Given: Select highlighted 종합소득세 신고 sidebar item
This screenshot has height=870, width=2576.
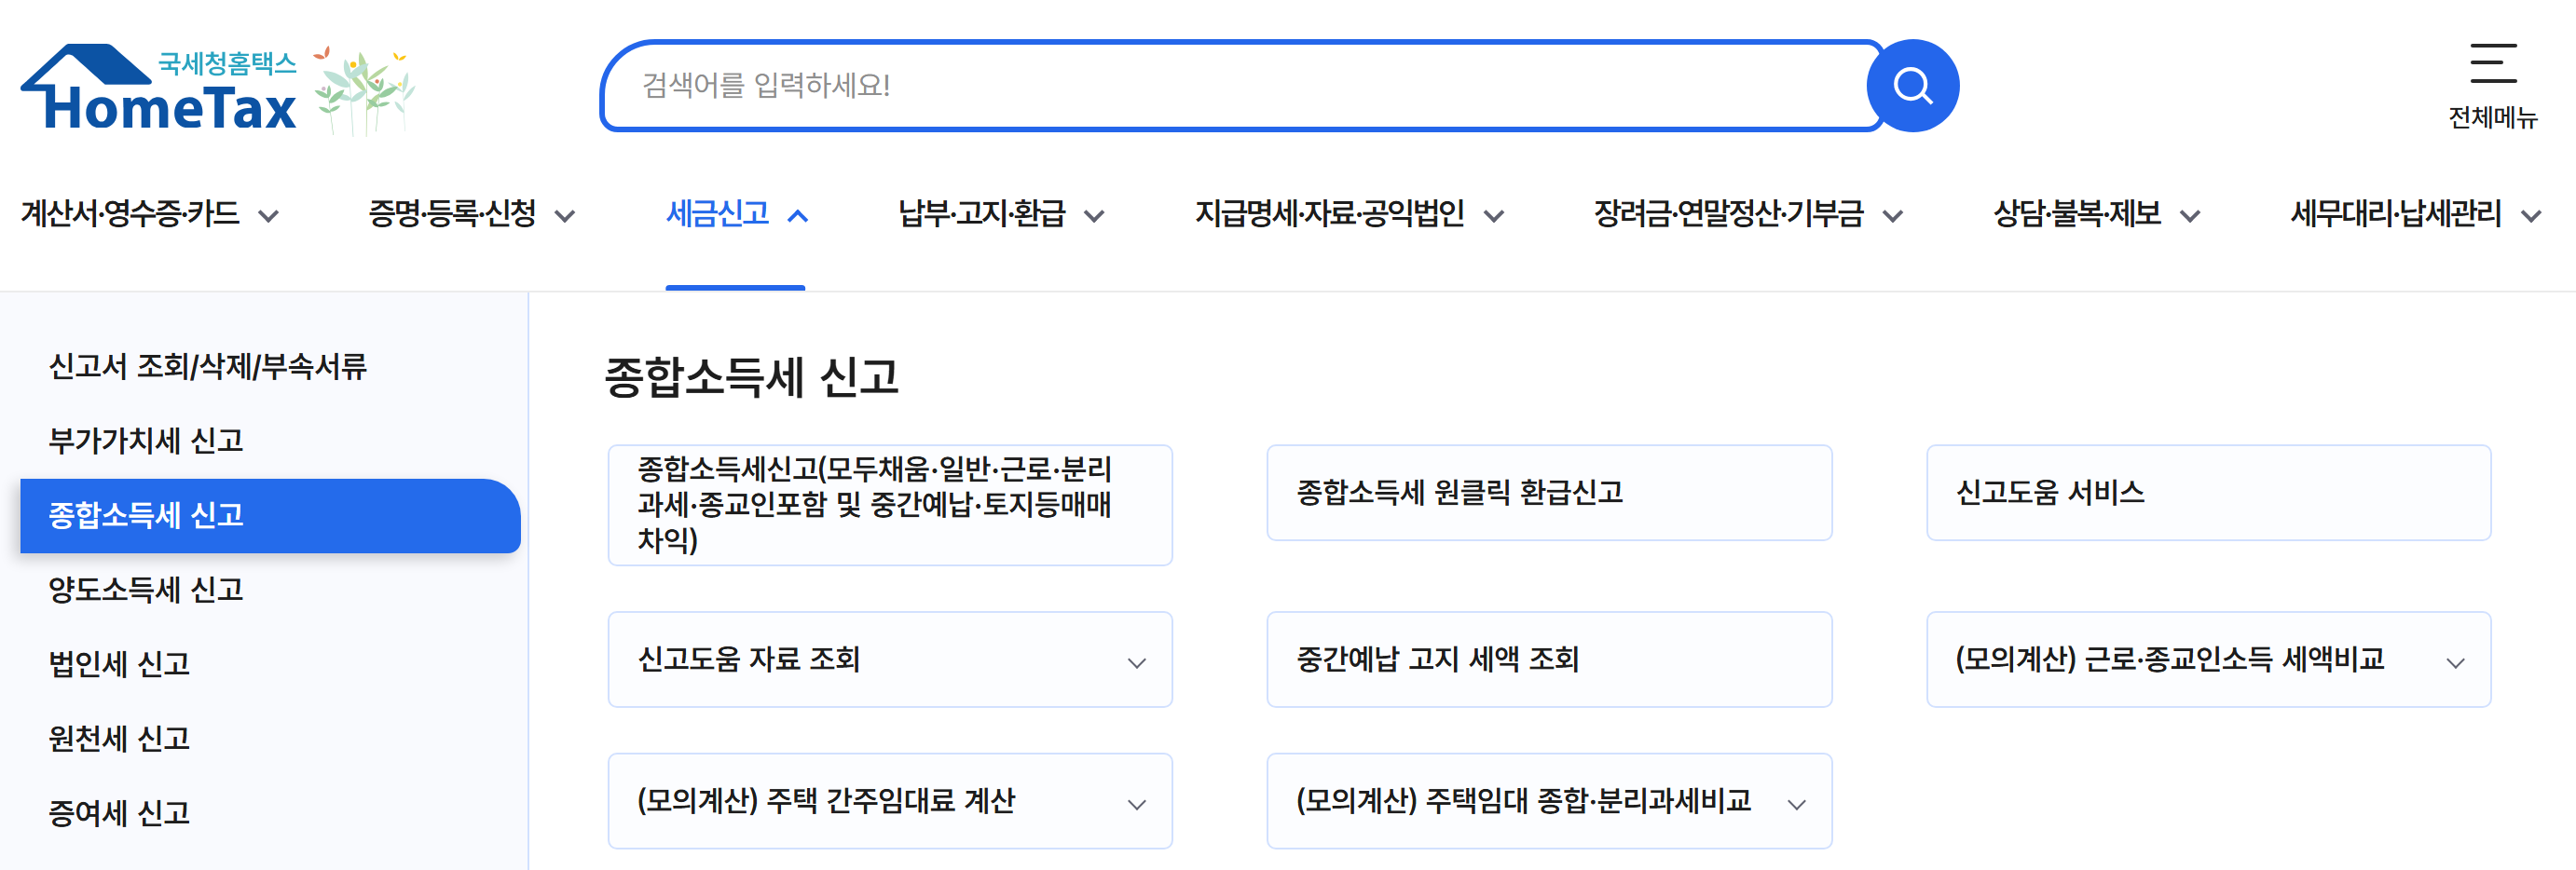Looking at the screenshot, I should click(x=270, y=515).
